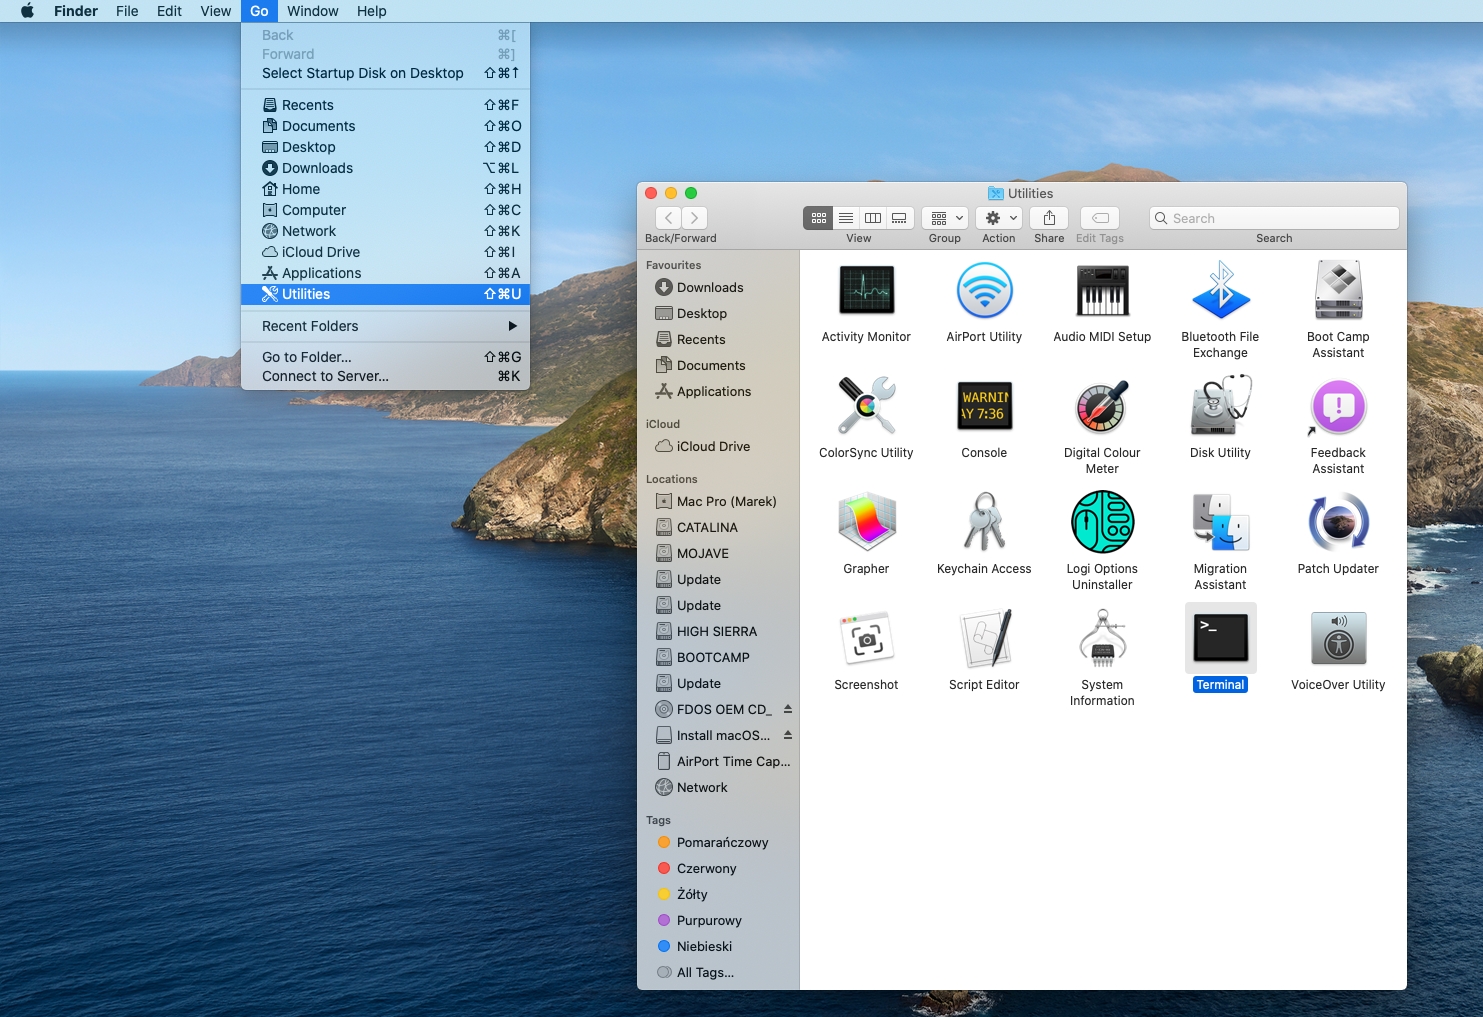Screen dimensions: 1483x1017
Task: Select Bluetooth File Exchange icon
Action: (1220, 290)
